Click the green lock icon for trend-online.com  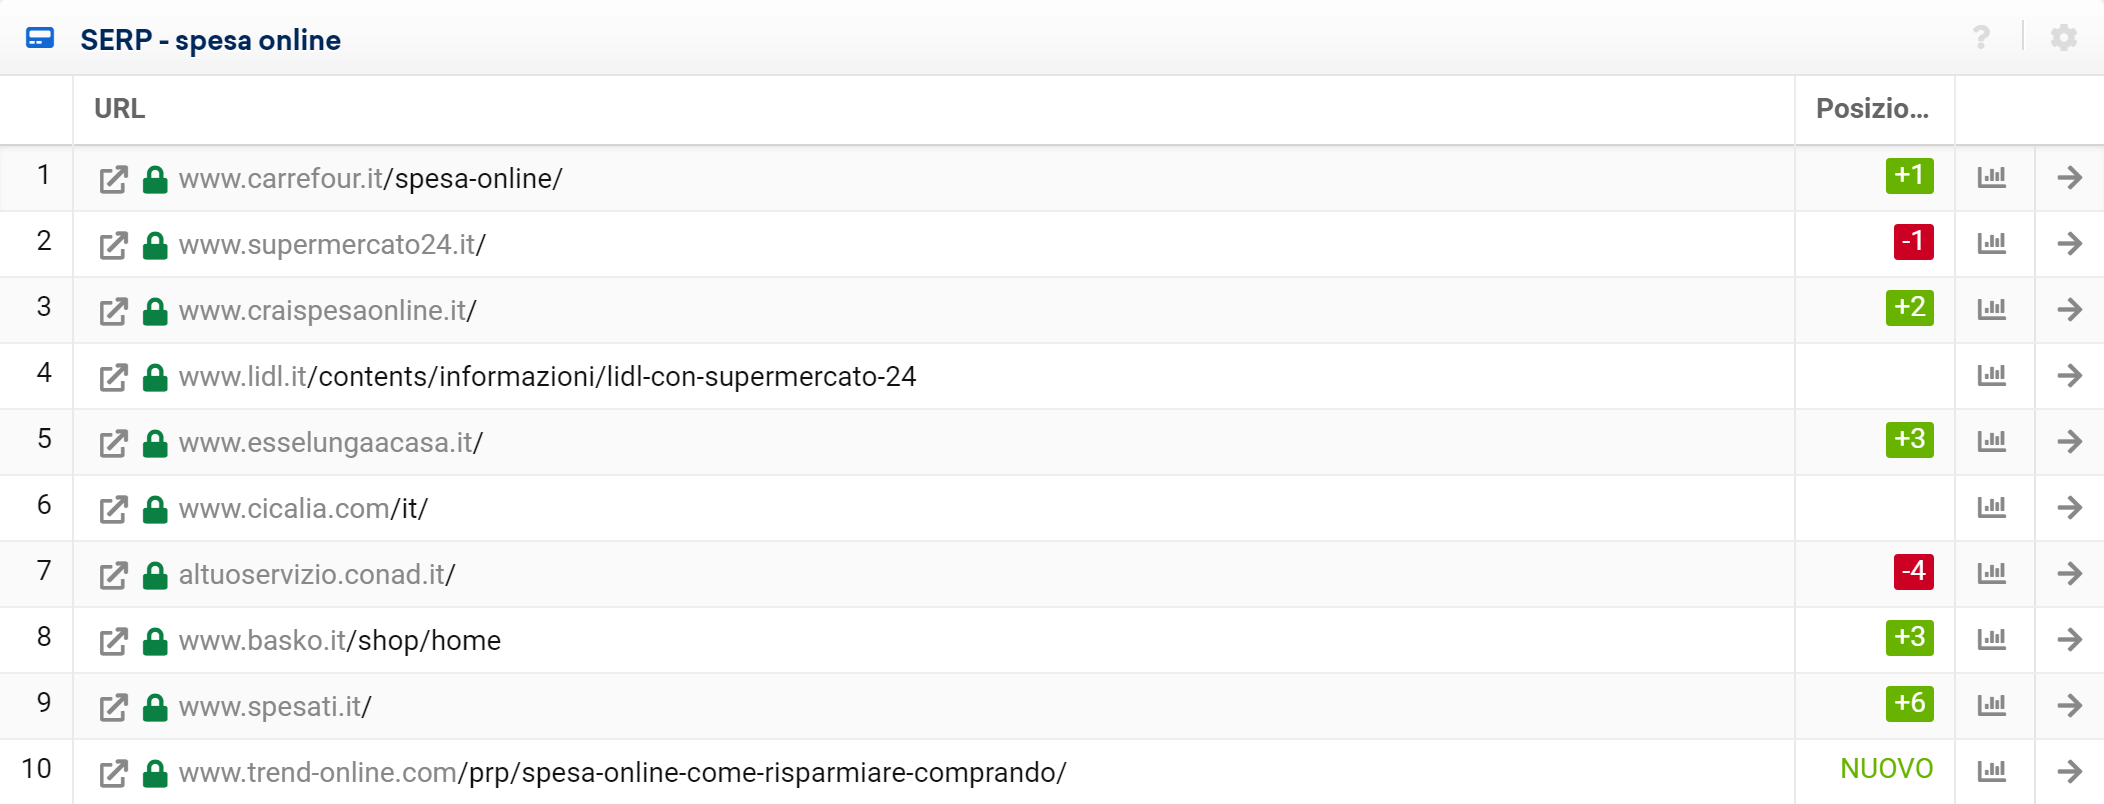(155, 773)
